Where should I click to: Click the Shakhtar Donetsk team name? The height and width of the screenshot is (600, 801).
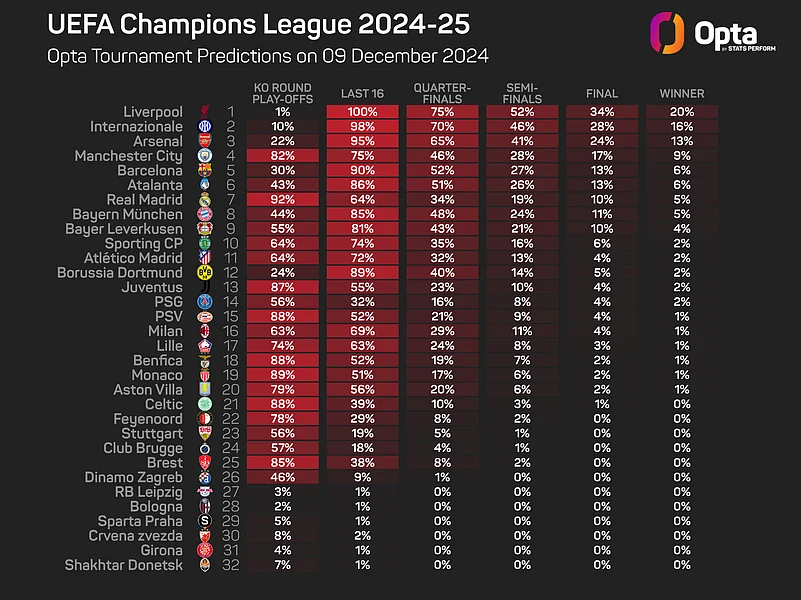point(123,565)
